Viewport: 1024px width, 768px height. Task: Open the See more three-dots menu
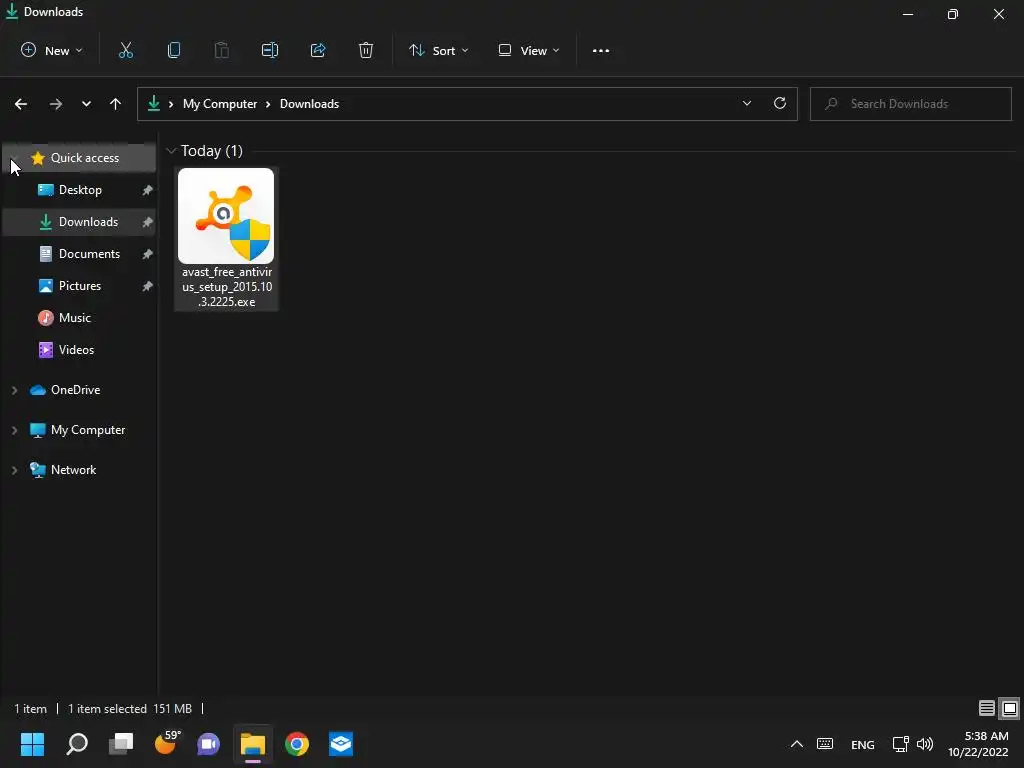pos(601,50)
